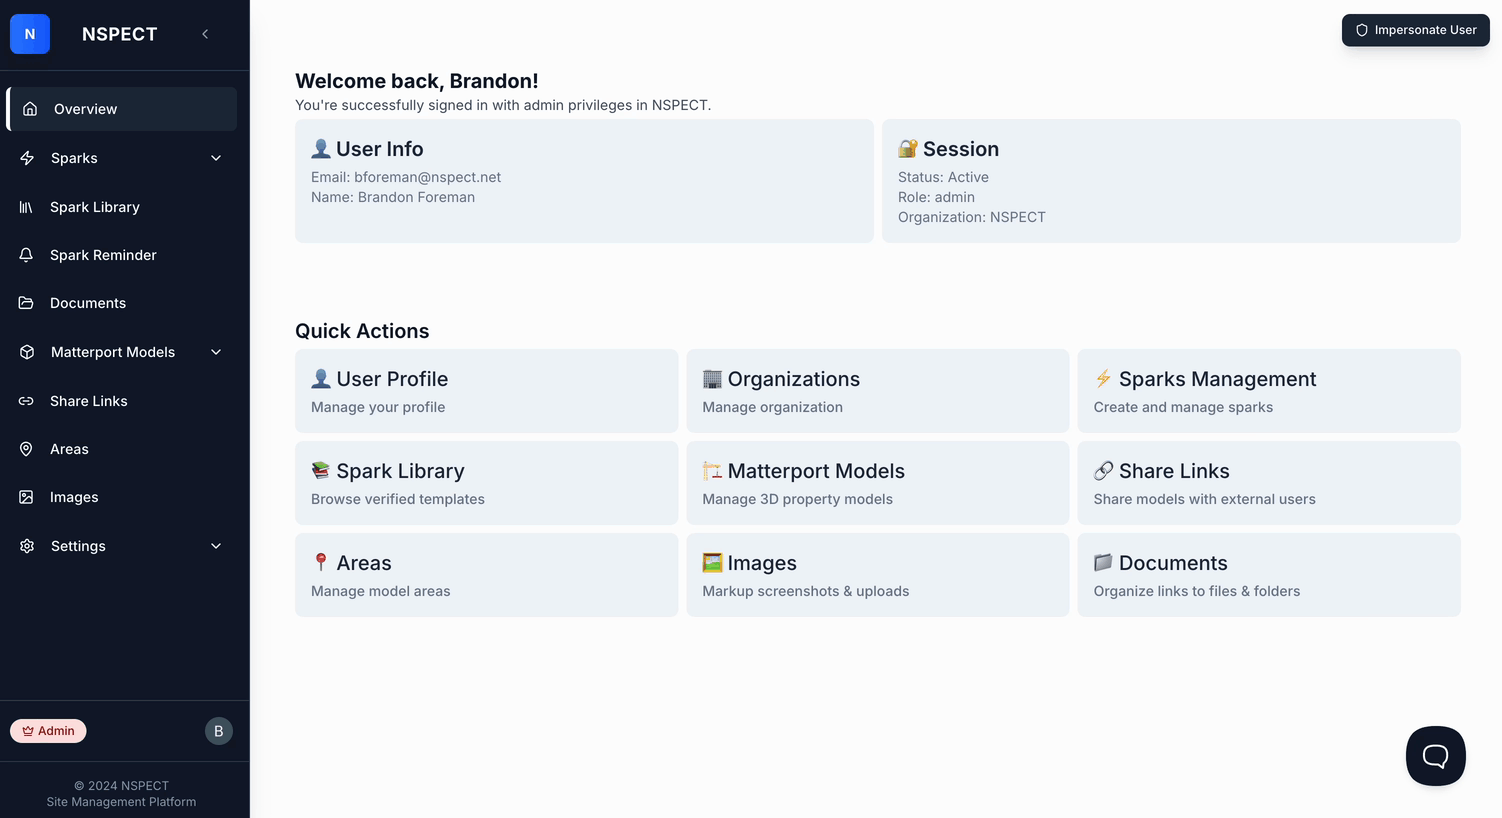Expand the Settings submenu chevron

216,546
